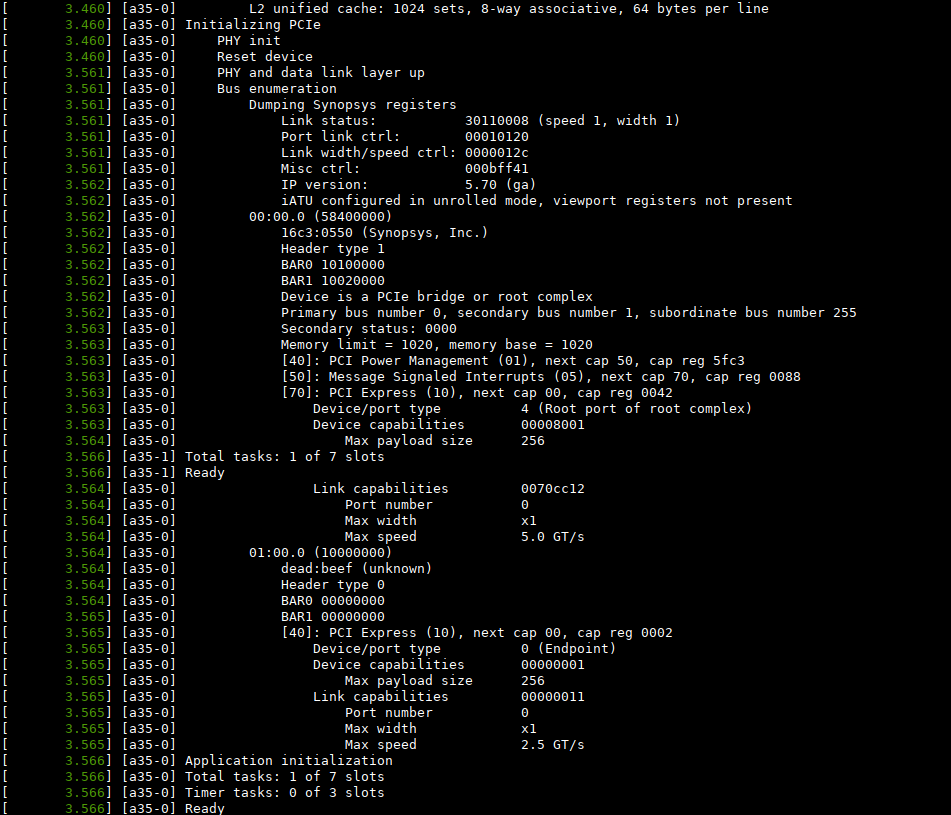This screenshot has height=815, width=951.
Task: Click the 'dead:beef (unknown)' device ID
Action: coord(356,568)
